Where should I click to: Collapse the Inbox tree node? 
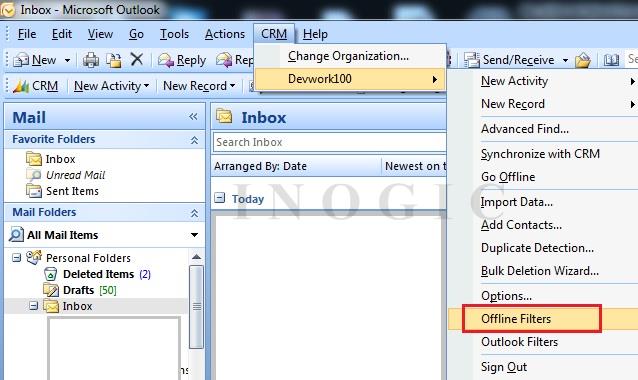(34, 306)
